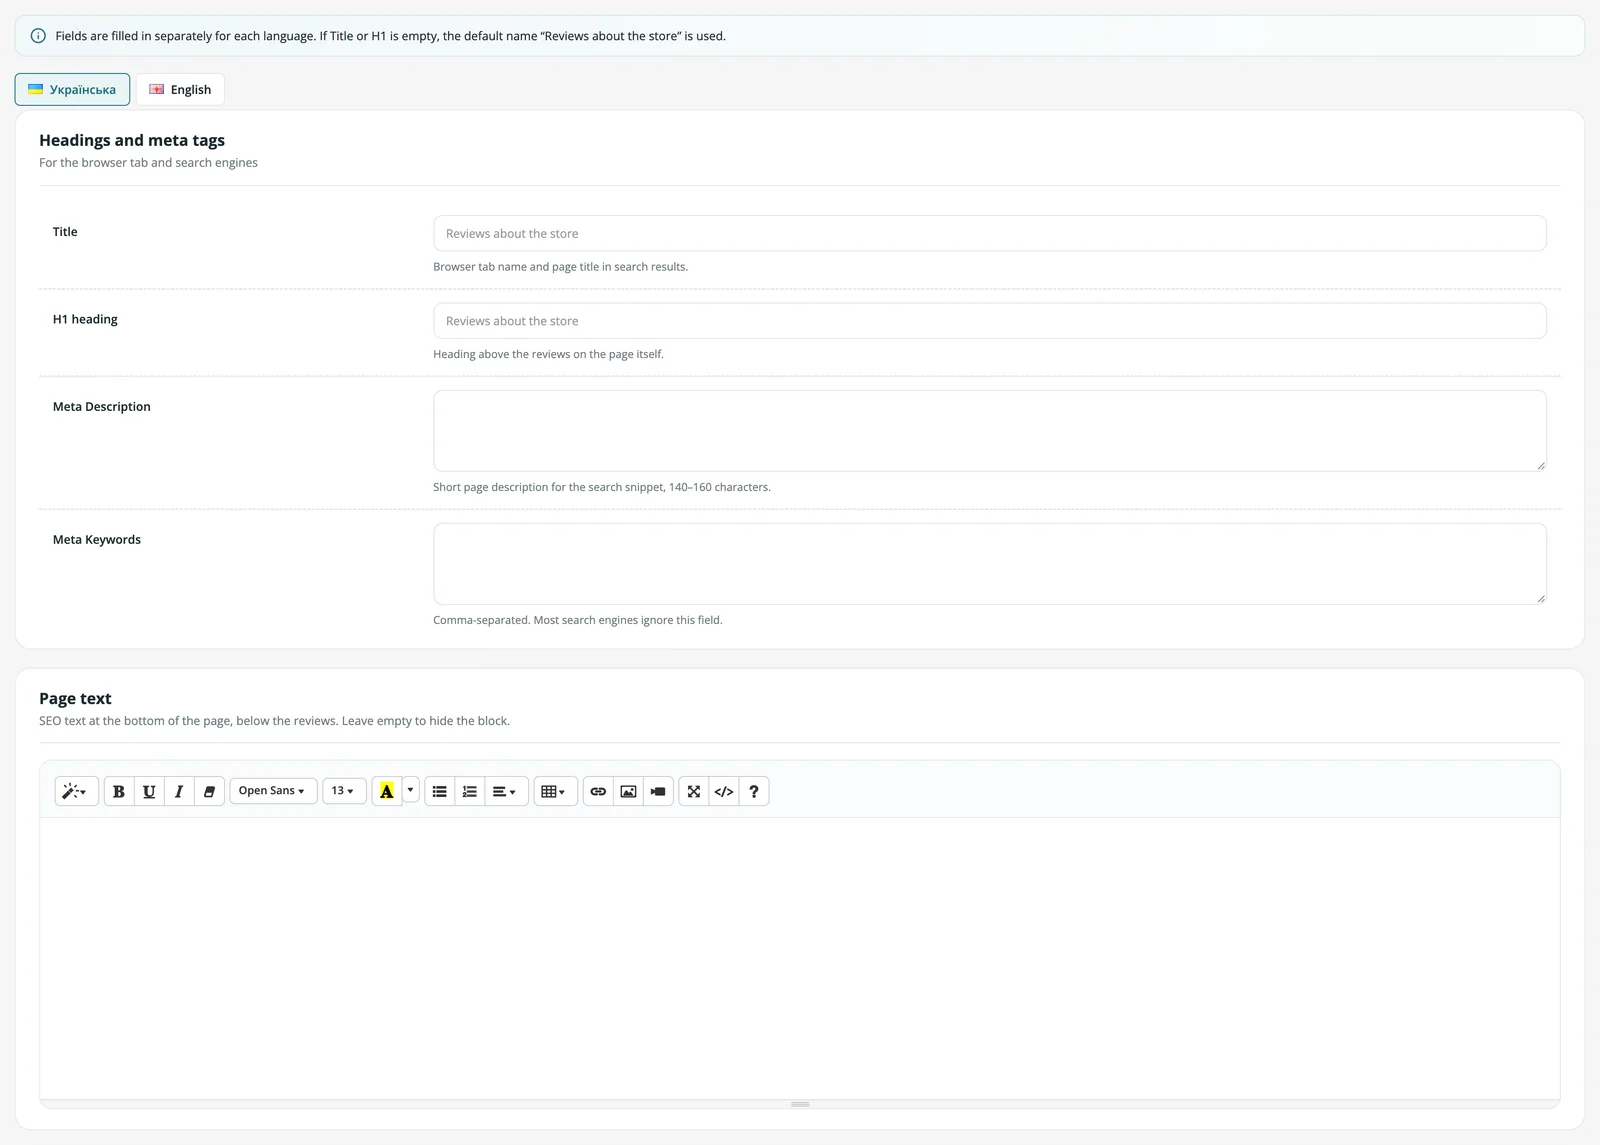Click the Meta Description textarea resize grip
Screen dimensions: 1600x1145
pos(1540,465)
